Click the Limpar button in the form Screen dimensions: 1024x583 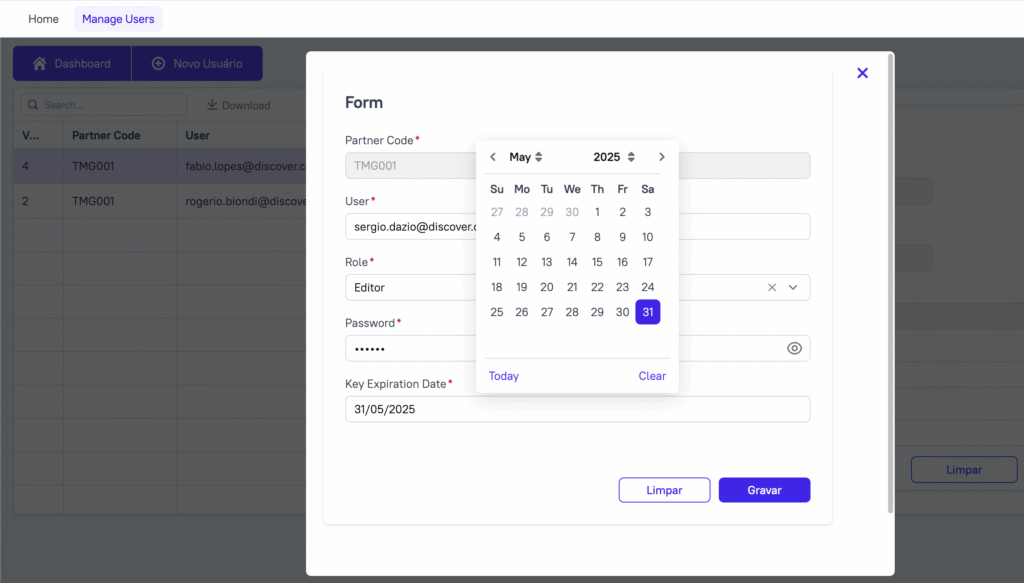tap(664, 490)
